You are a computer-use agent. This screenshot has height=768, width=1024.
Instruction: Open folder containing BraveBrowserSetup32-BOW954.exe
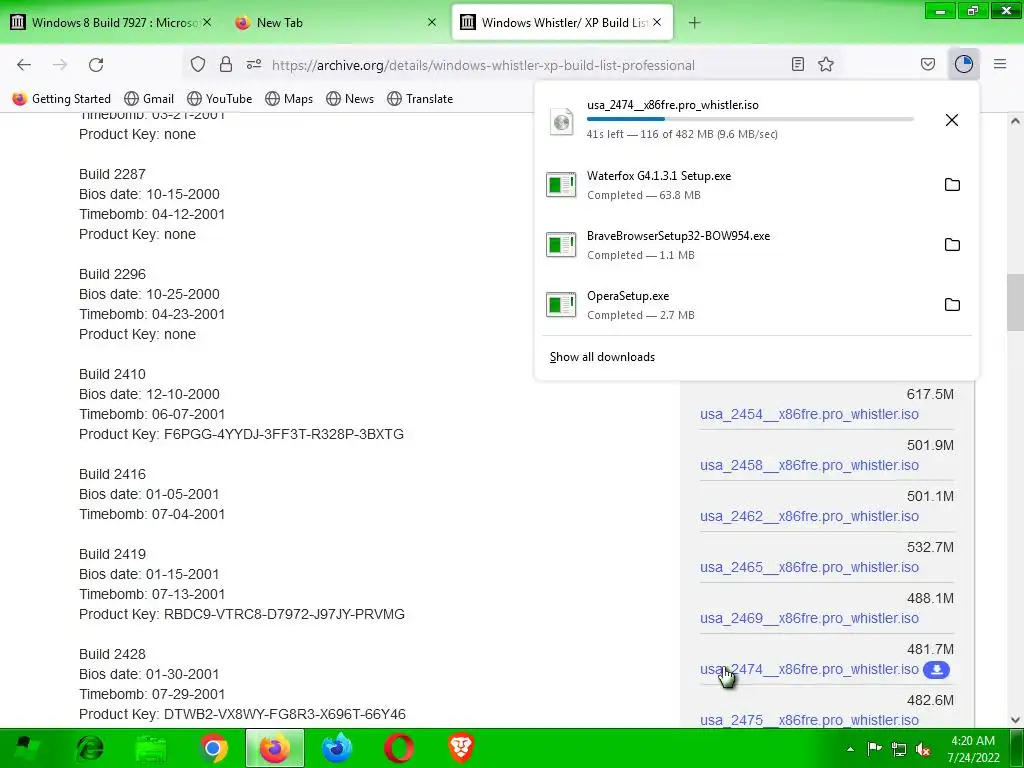pyautogui.click(x=952, y=245)
